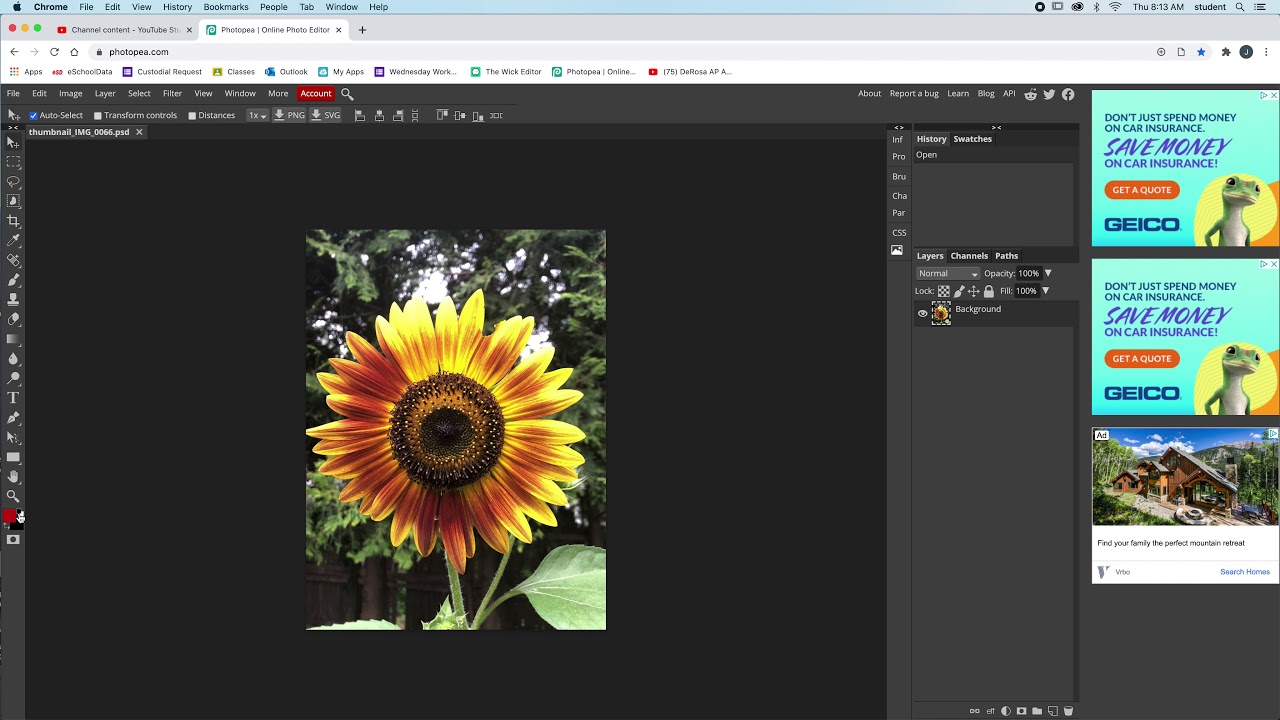Open the image panel icon below CSS
This screenshot has width=1280, height=720.
pos(897,250)
